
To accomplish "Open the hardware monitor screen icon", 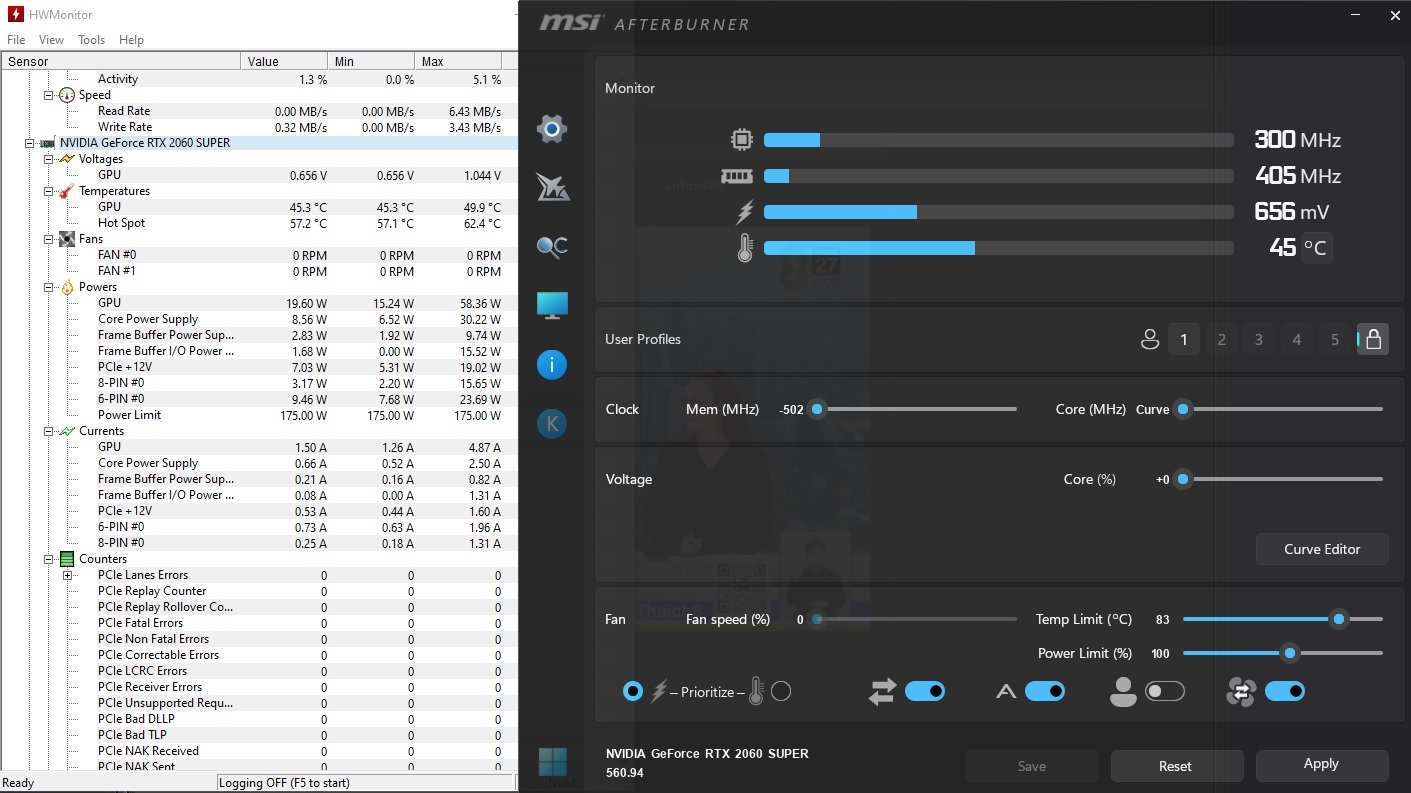I will tap(552, 306).
